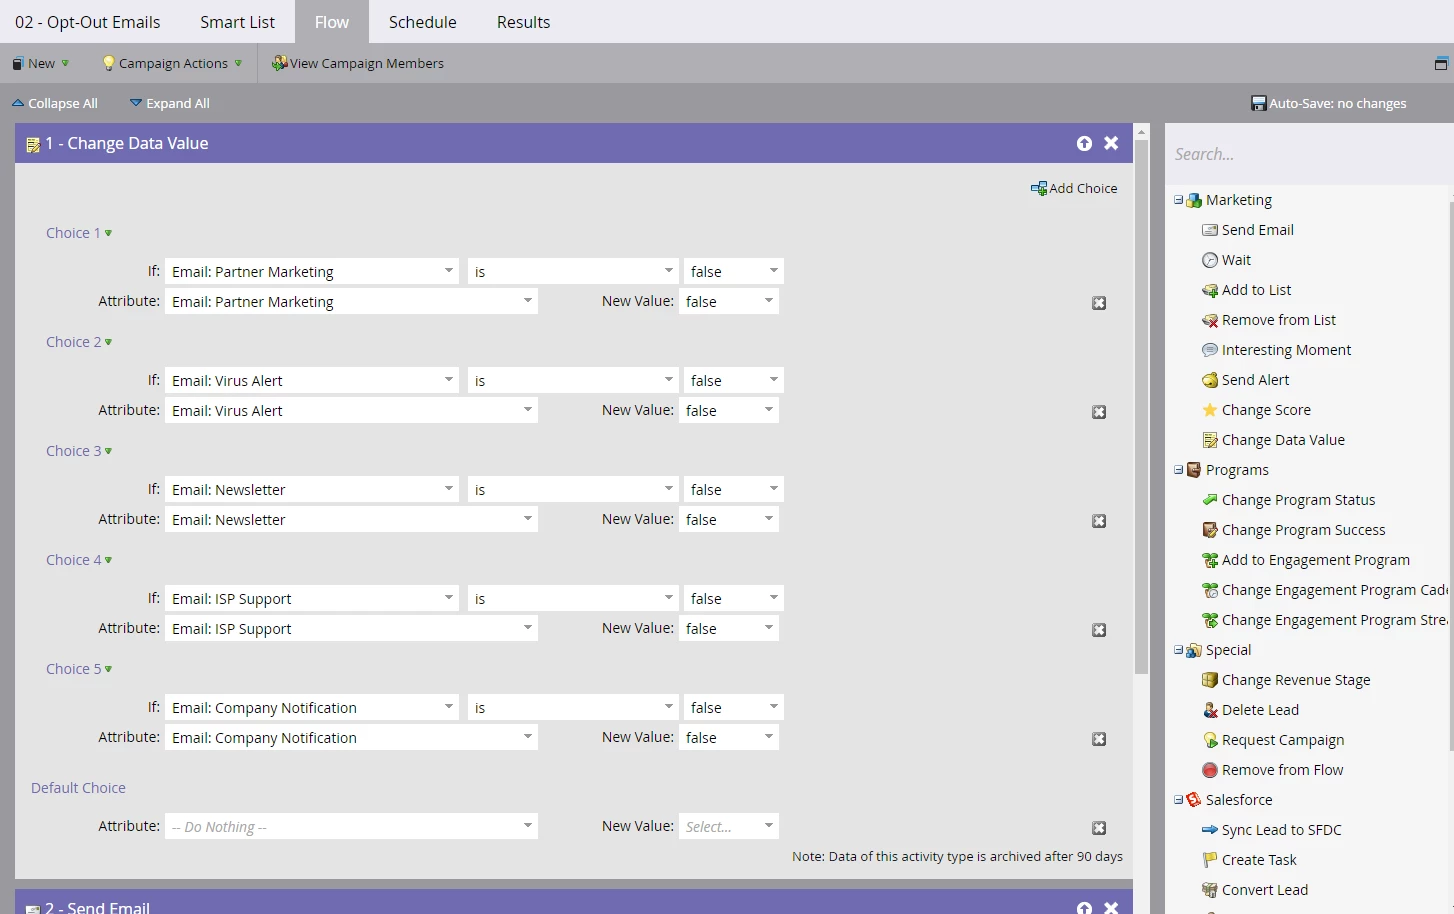Select the Change Score star icon
The image size is (1454, 914).
point(1209,410)
